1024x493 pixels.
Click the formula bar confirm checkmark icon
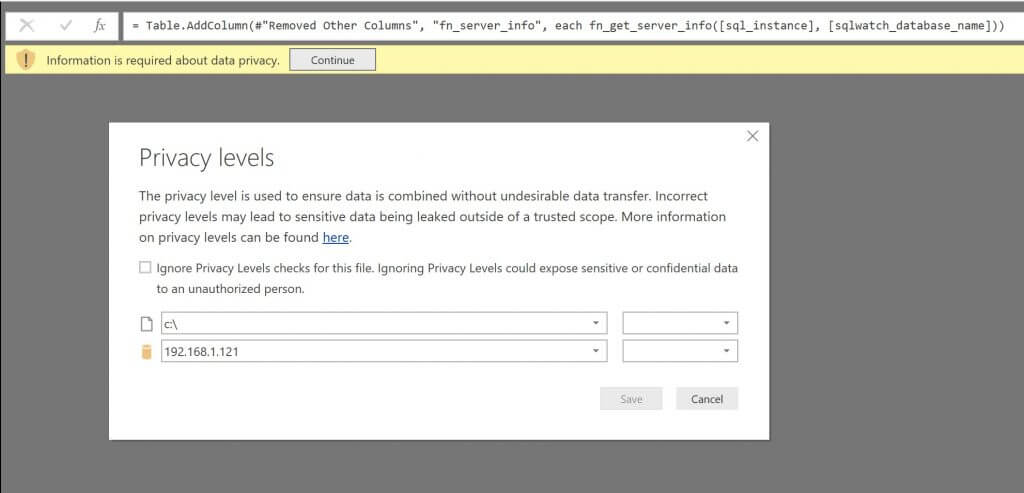65,25
